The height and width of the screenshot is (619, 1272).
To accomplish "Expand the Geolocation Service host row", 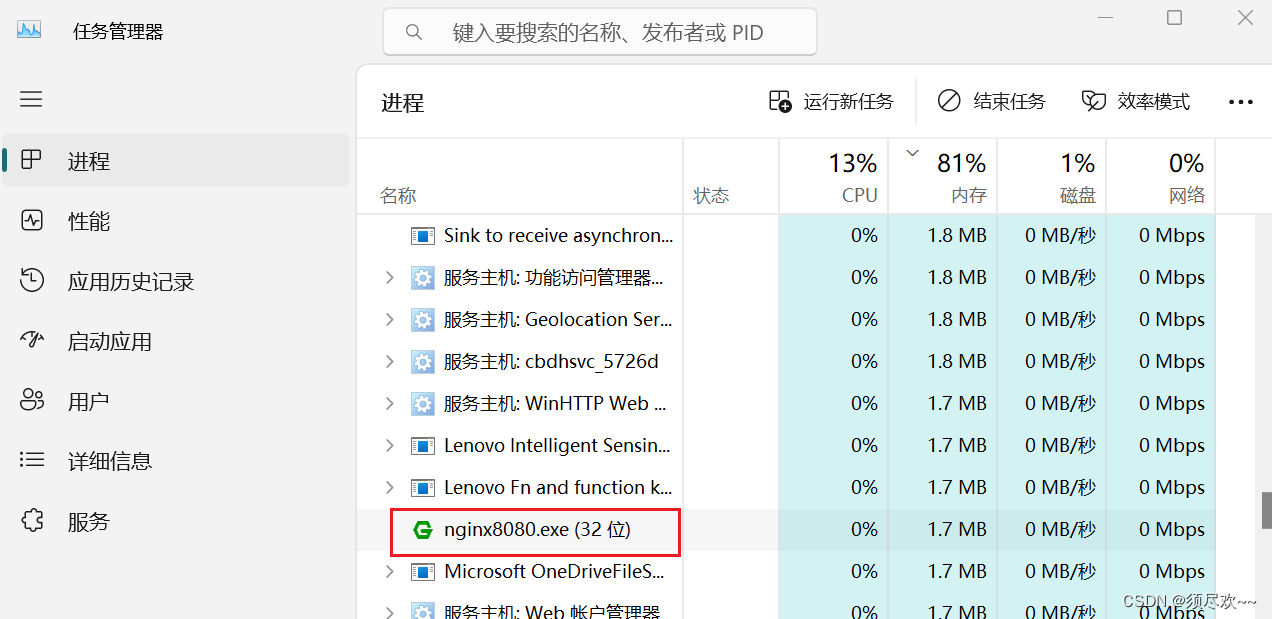I will coord(390,319).
